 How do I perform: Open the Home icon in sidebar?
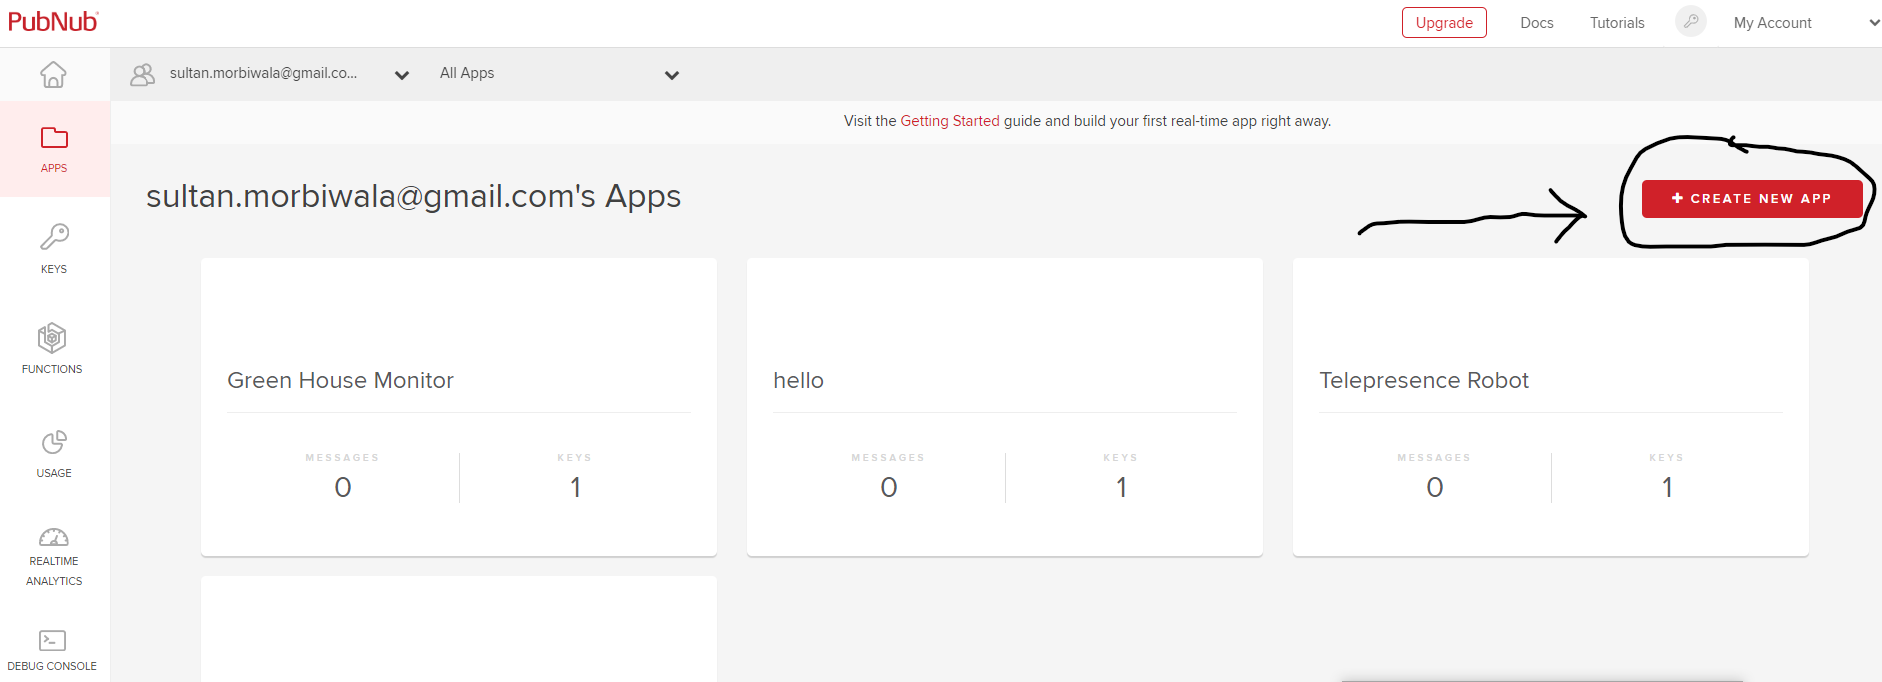(53, 74)
